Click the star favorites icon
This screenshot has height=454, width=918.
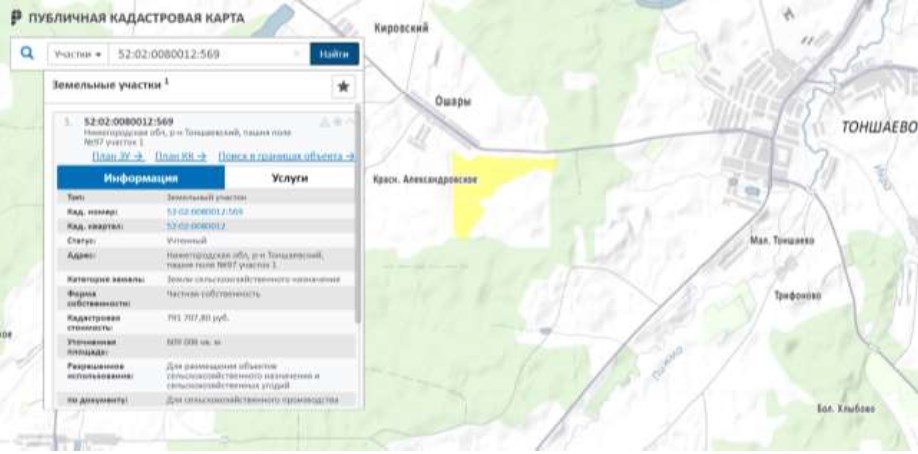tap(343, 87)
